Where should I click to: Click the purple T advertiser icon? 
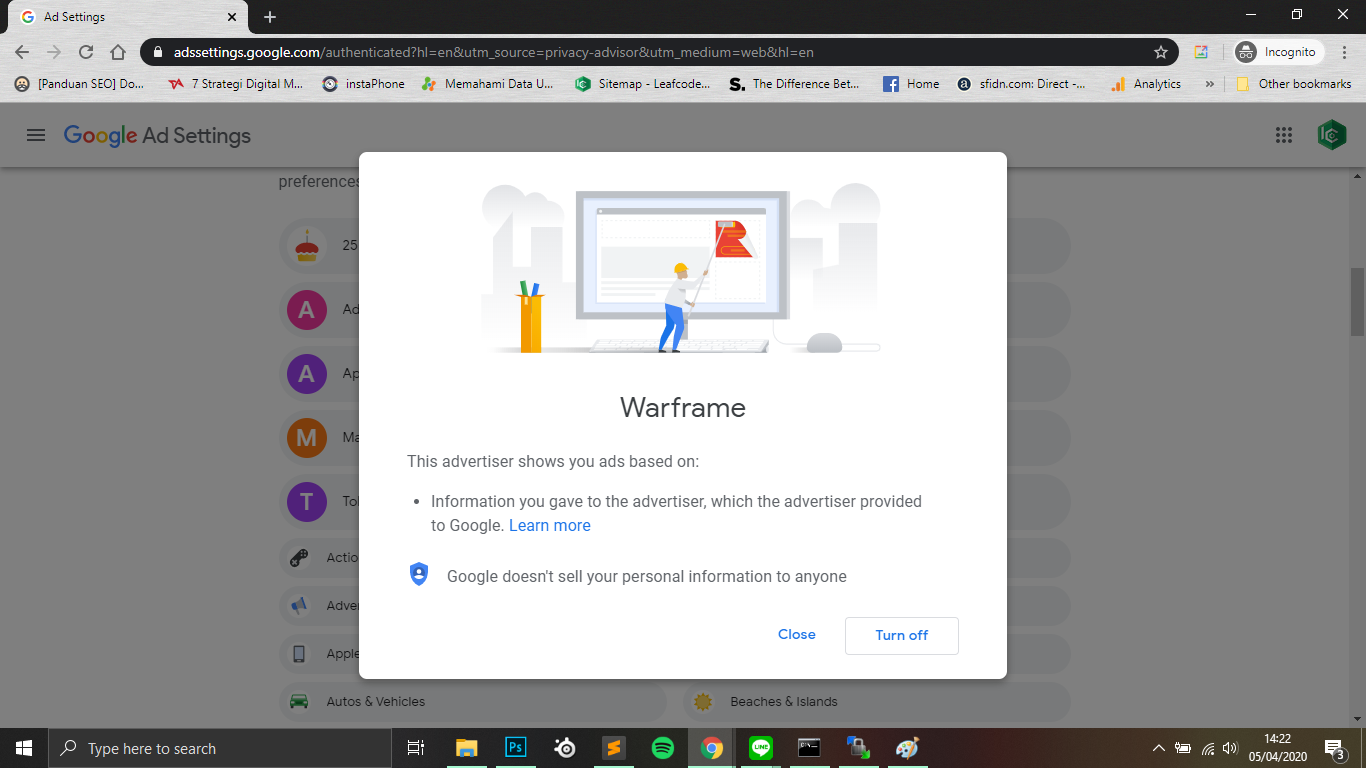pyautogui.click(x=307, y=502)
